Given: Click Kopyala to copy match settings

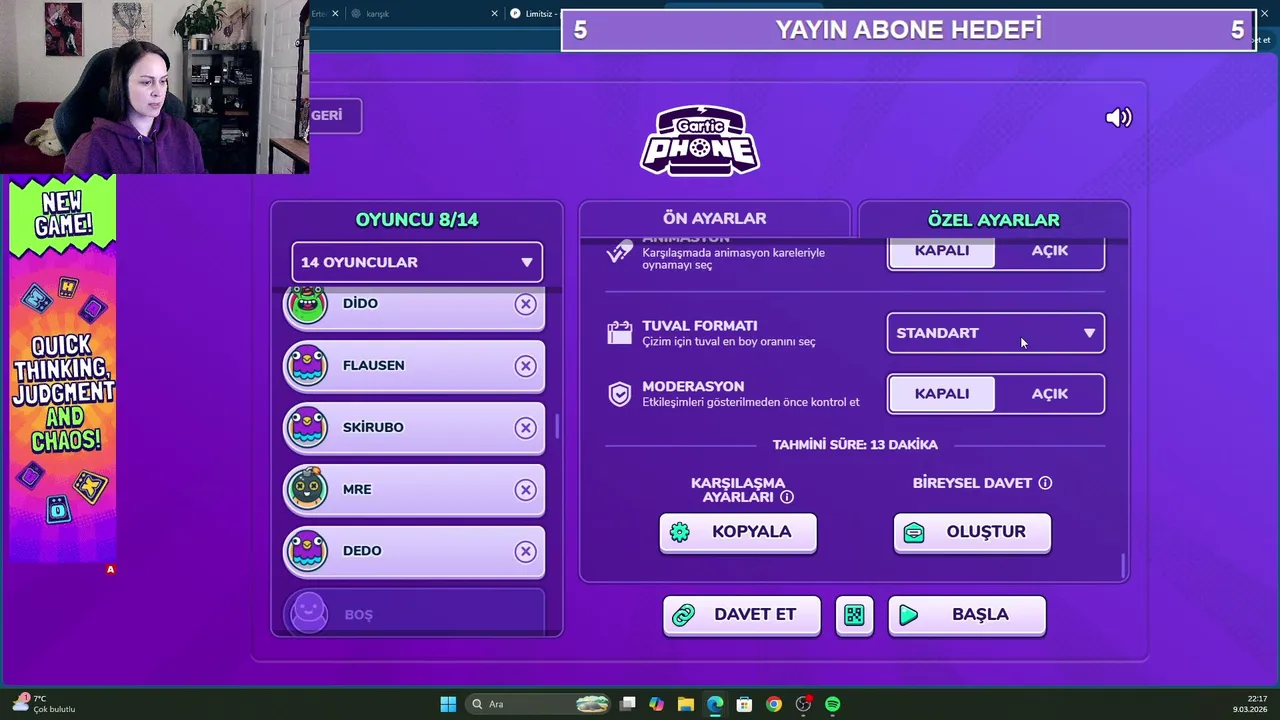Looking at the screenshot, I should pyautogui.click(x=738, y=532).
